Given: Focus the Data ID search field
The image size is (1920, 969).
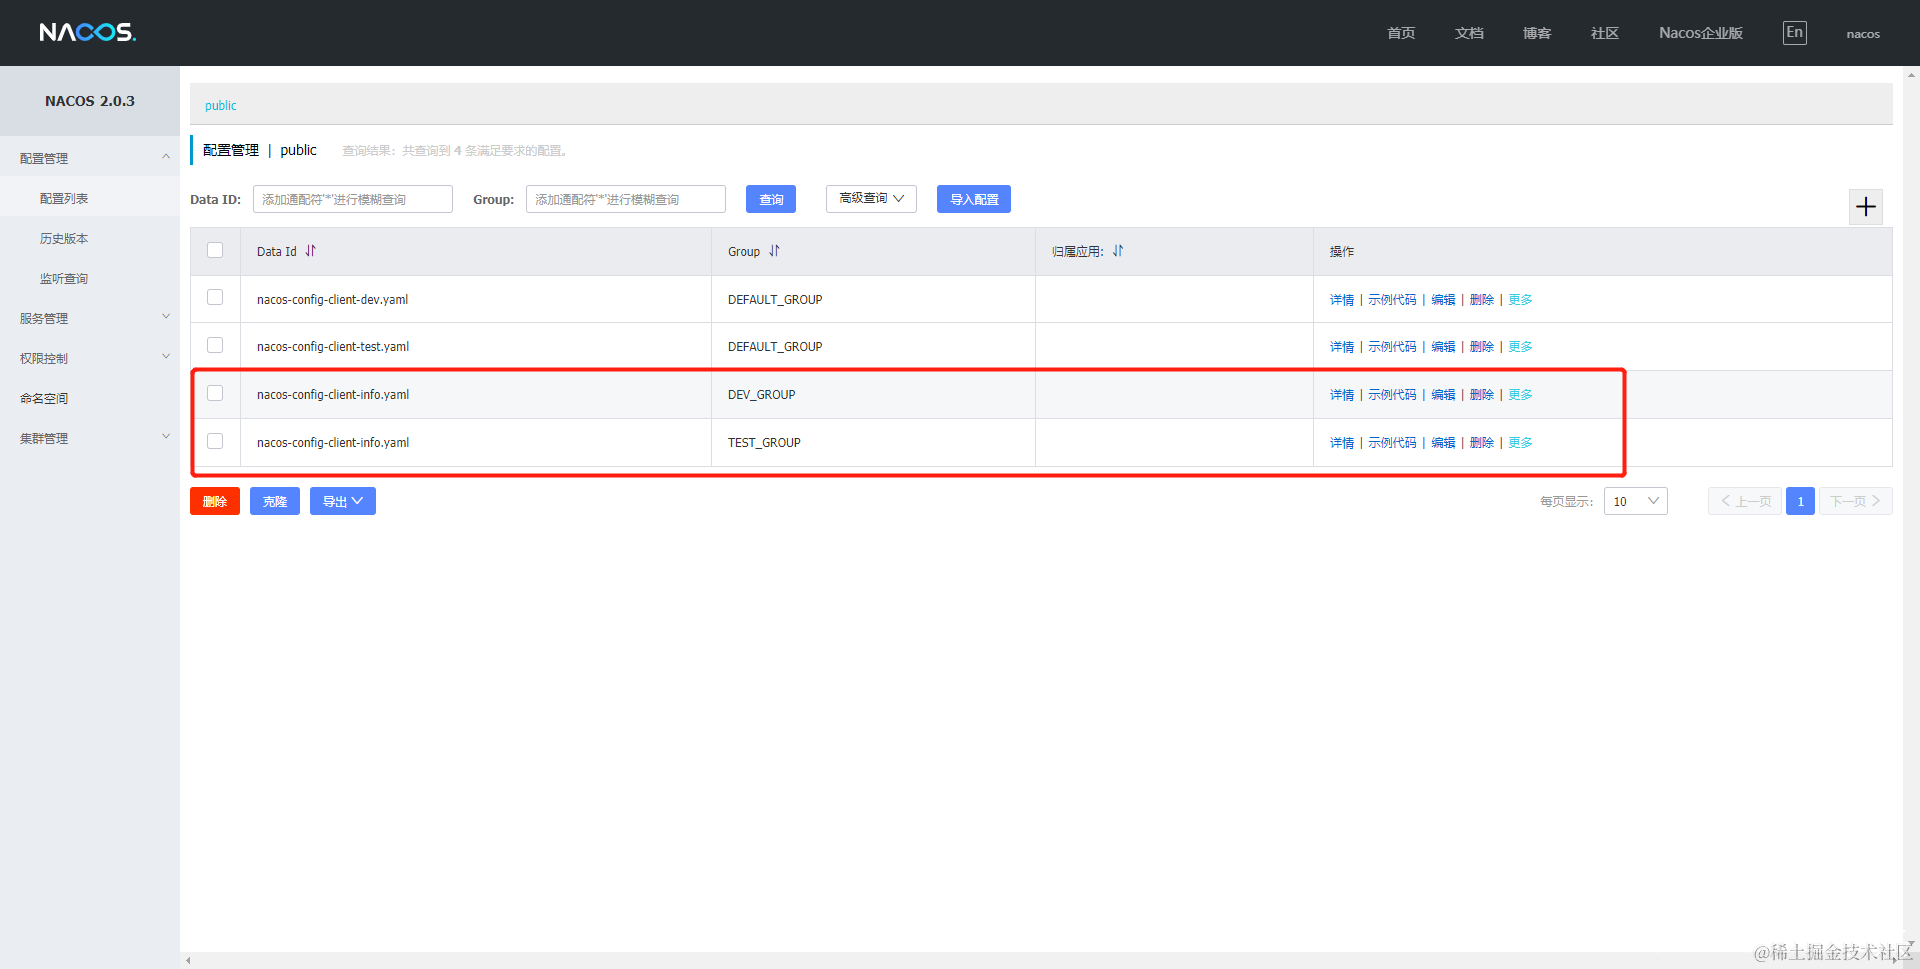Looking at the screenshot, I should pyautogui.click(x=353, y=199).
